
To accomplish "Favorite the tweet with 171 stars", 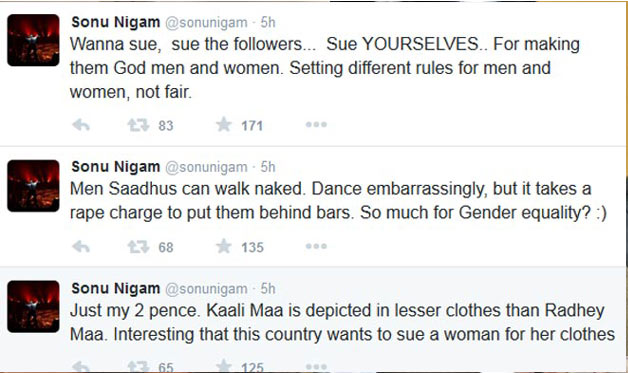I will (x=224, y=125).
